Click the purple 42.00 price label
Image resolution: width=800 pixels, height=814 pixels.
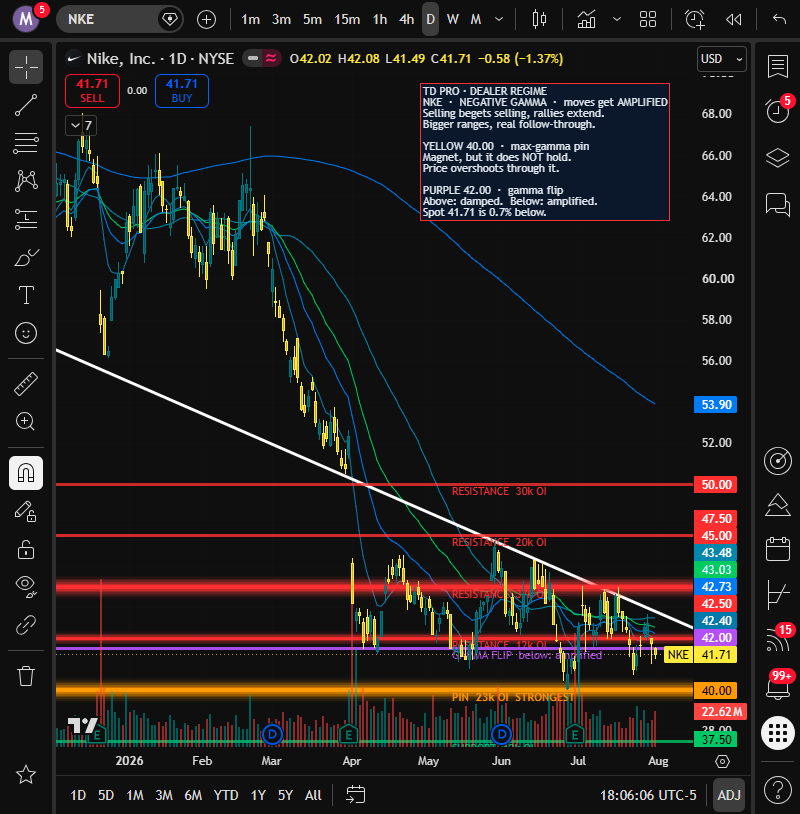point(715,637)
